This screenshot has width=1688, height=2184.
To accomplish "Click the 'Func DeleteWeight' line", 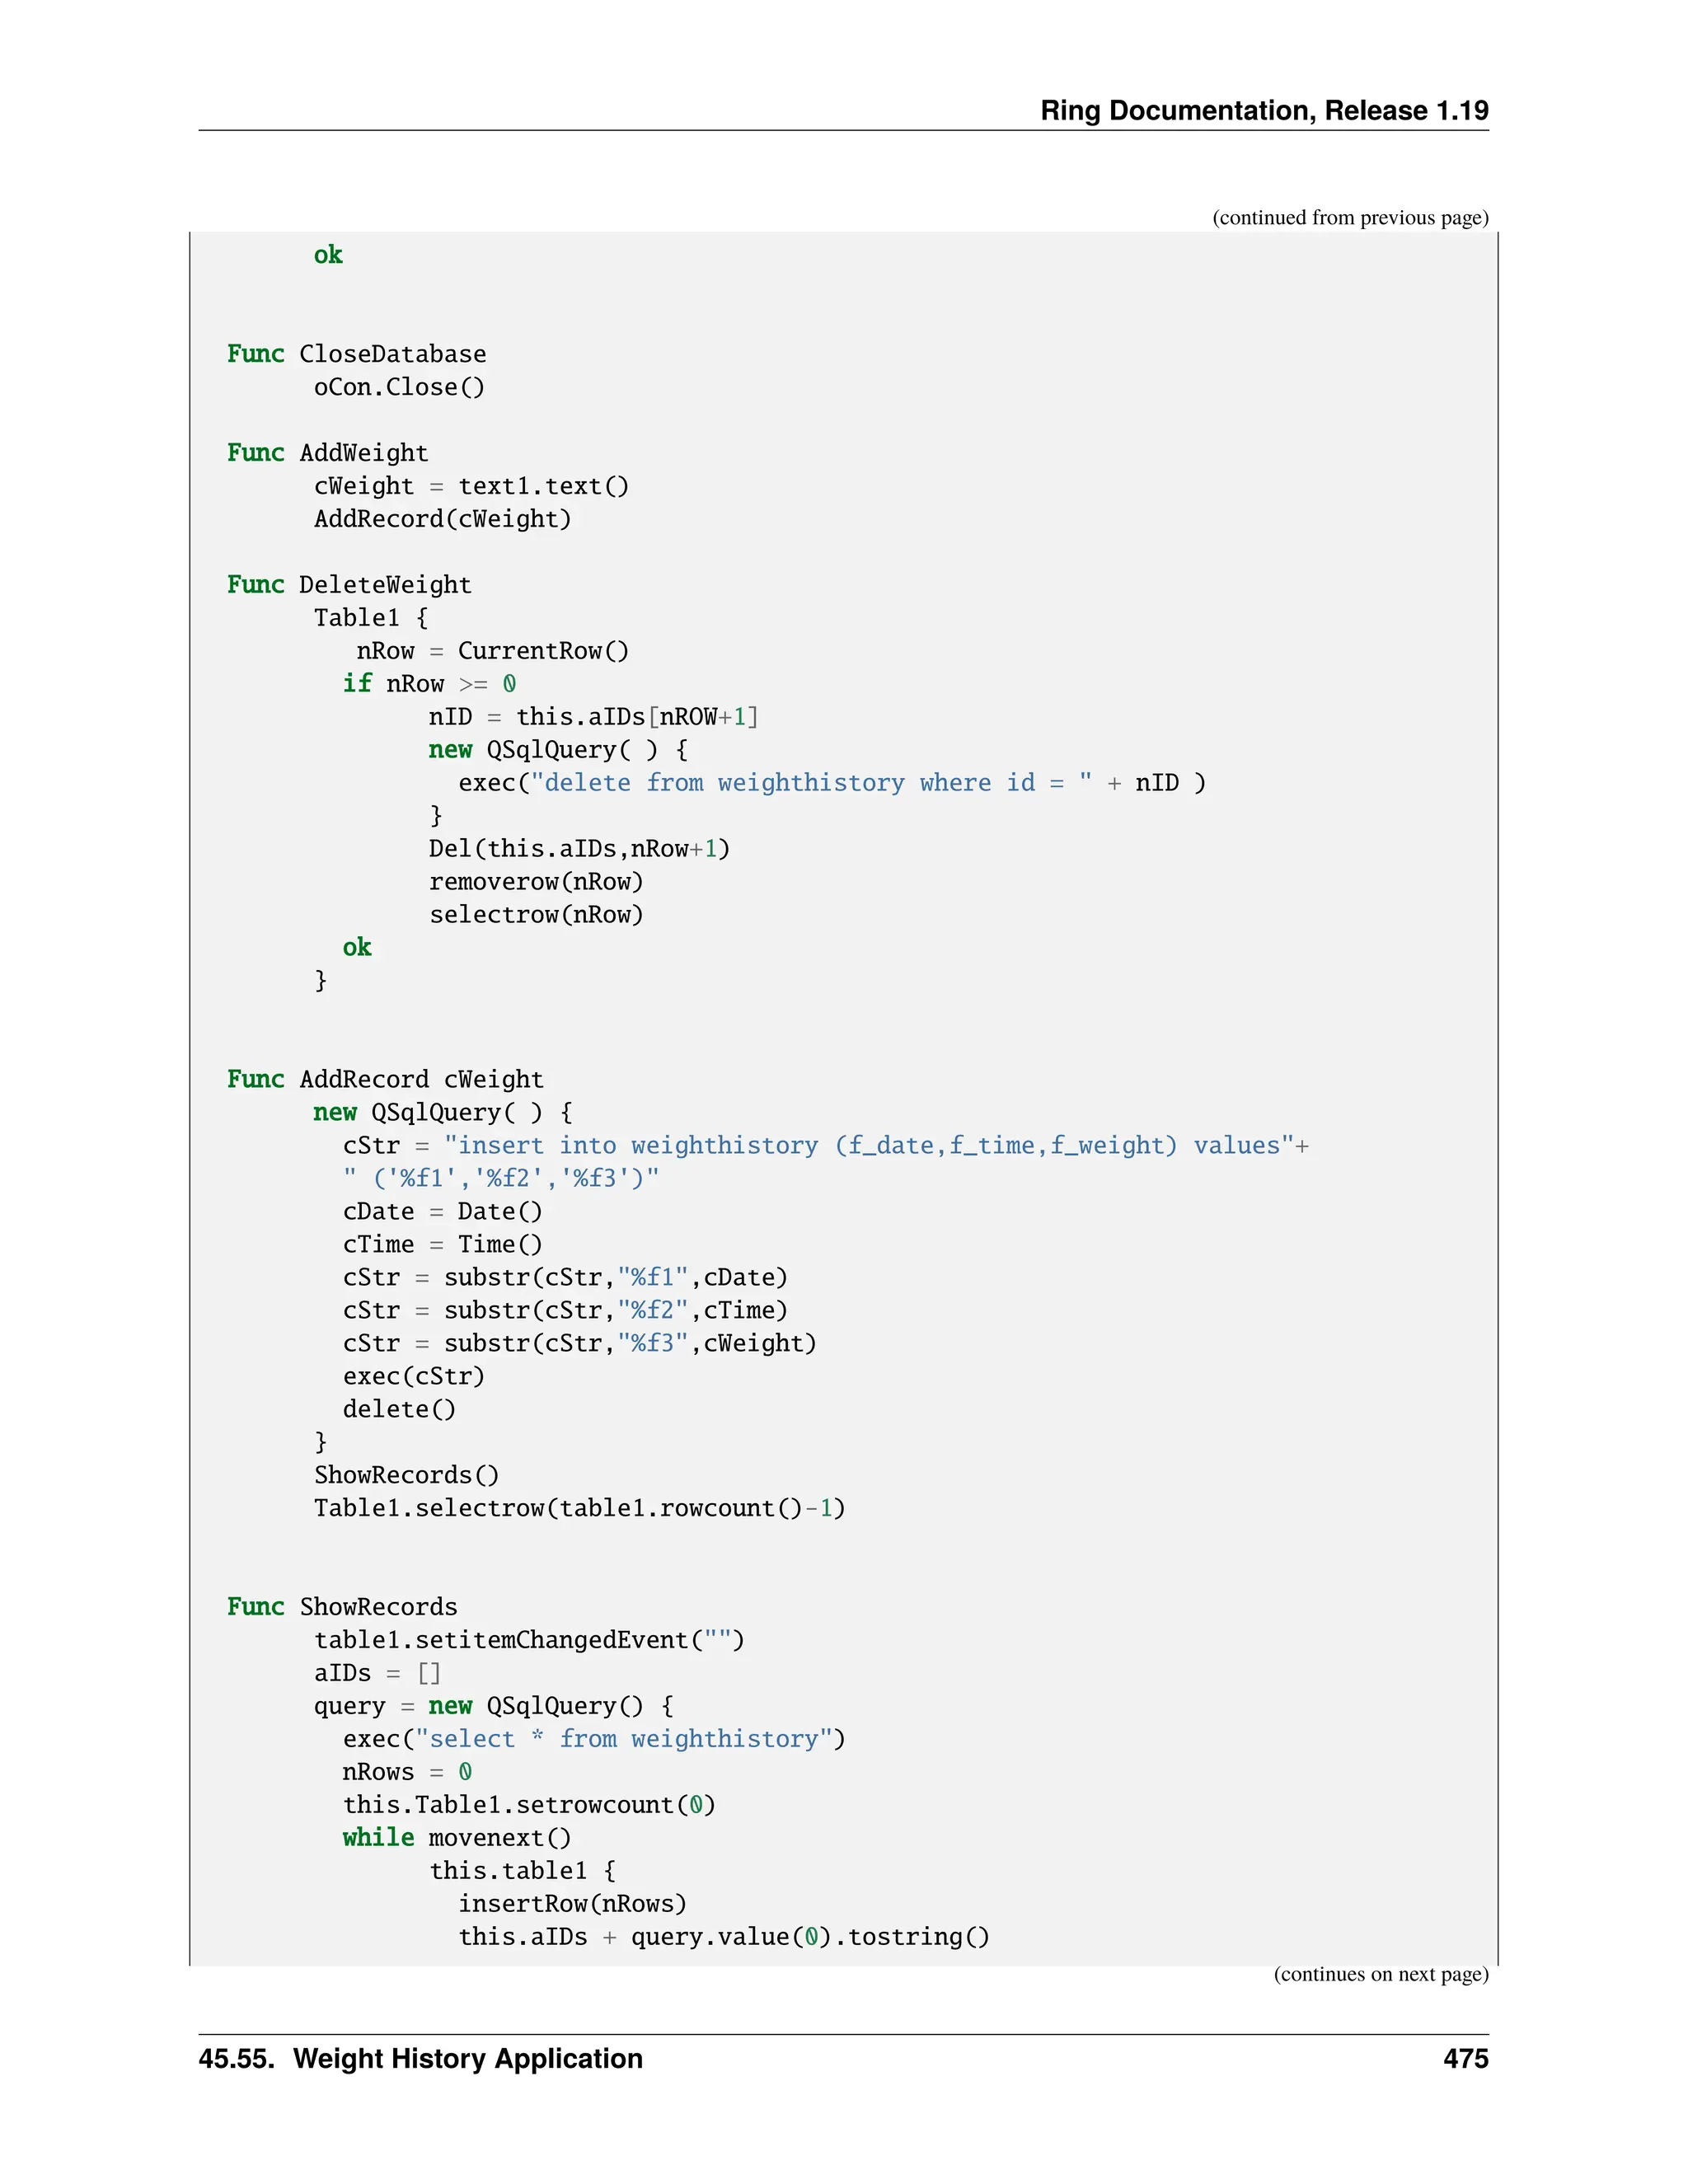I will pos(349,585).
